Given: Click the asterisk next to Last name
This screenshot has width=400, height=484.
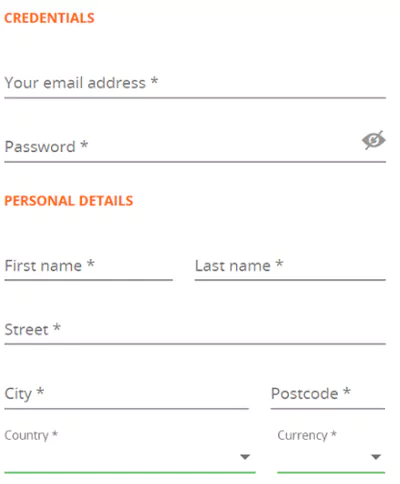Looking at the screenshot, I should coord(279,264).
